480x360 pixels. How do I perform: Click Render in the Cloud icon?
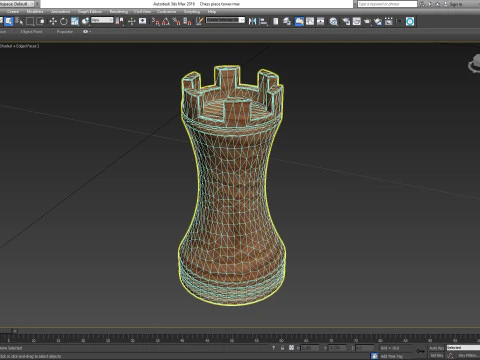tap(378, 21)
